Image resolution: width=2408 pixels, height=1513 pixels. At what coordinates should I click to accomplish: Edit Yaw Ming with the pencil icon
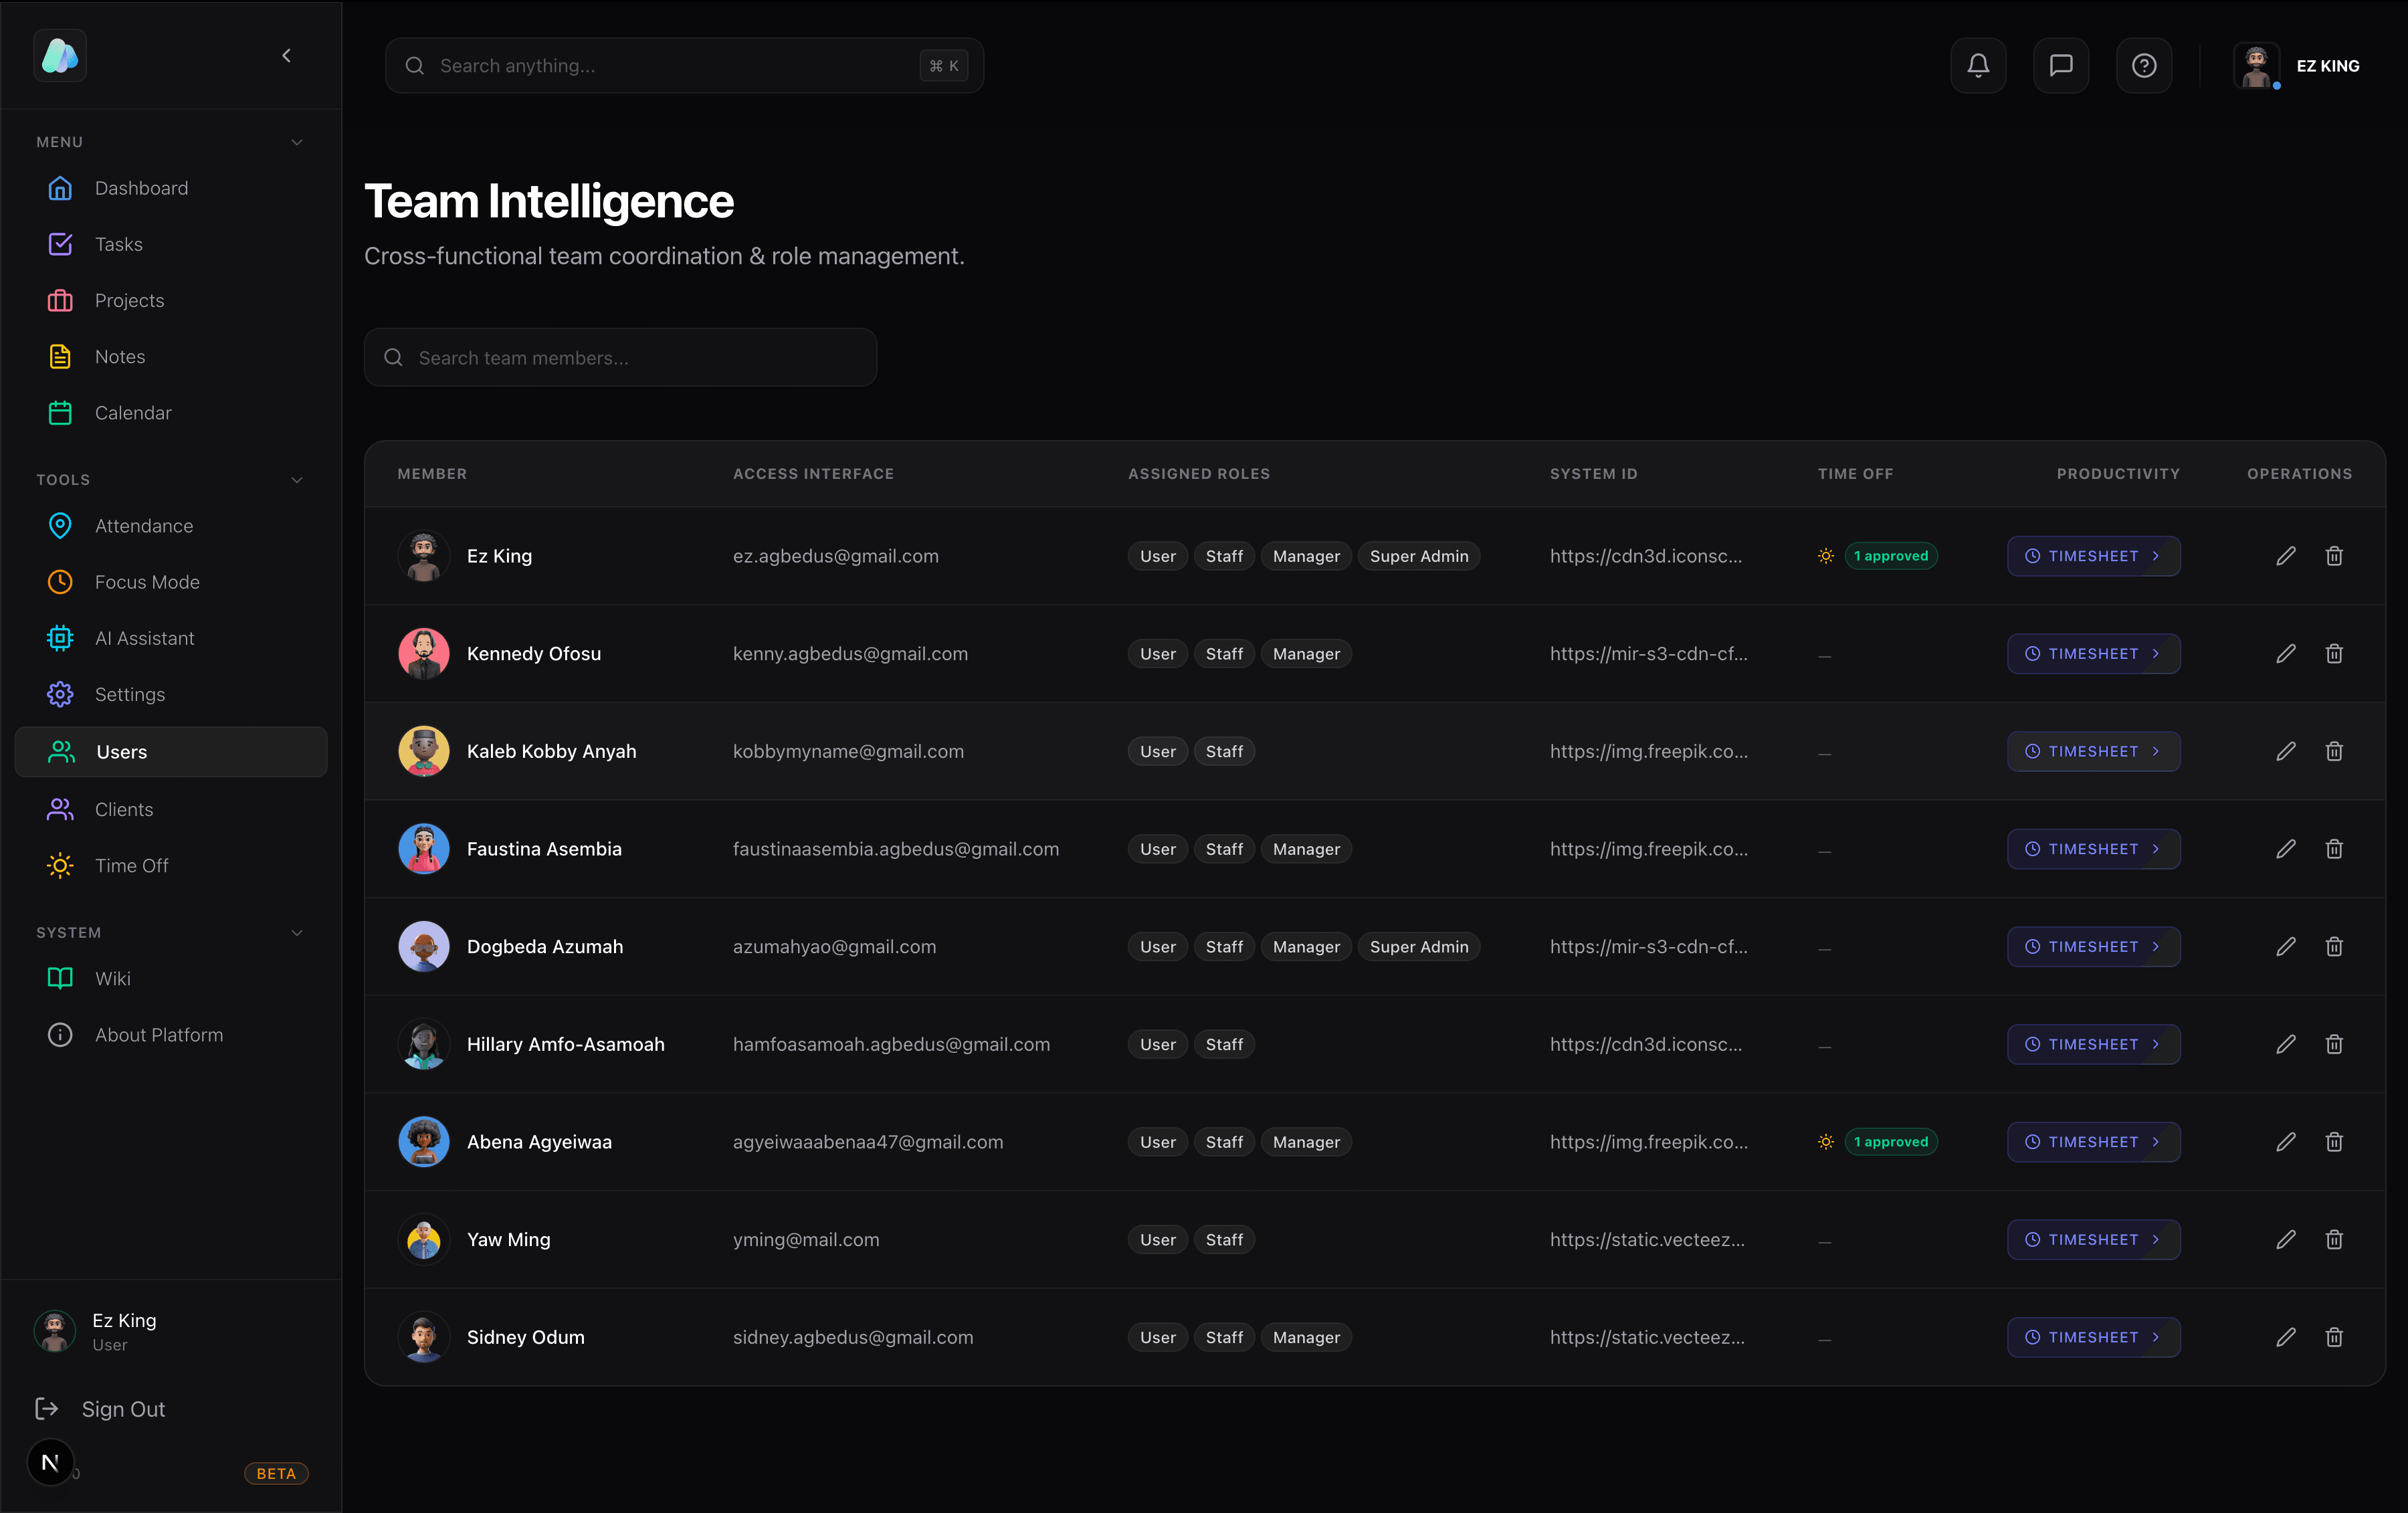pos(2286,1240)
